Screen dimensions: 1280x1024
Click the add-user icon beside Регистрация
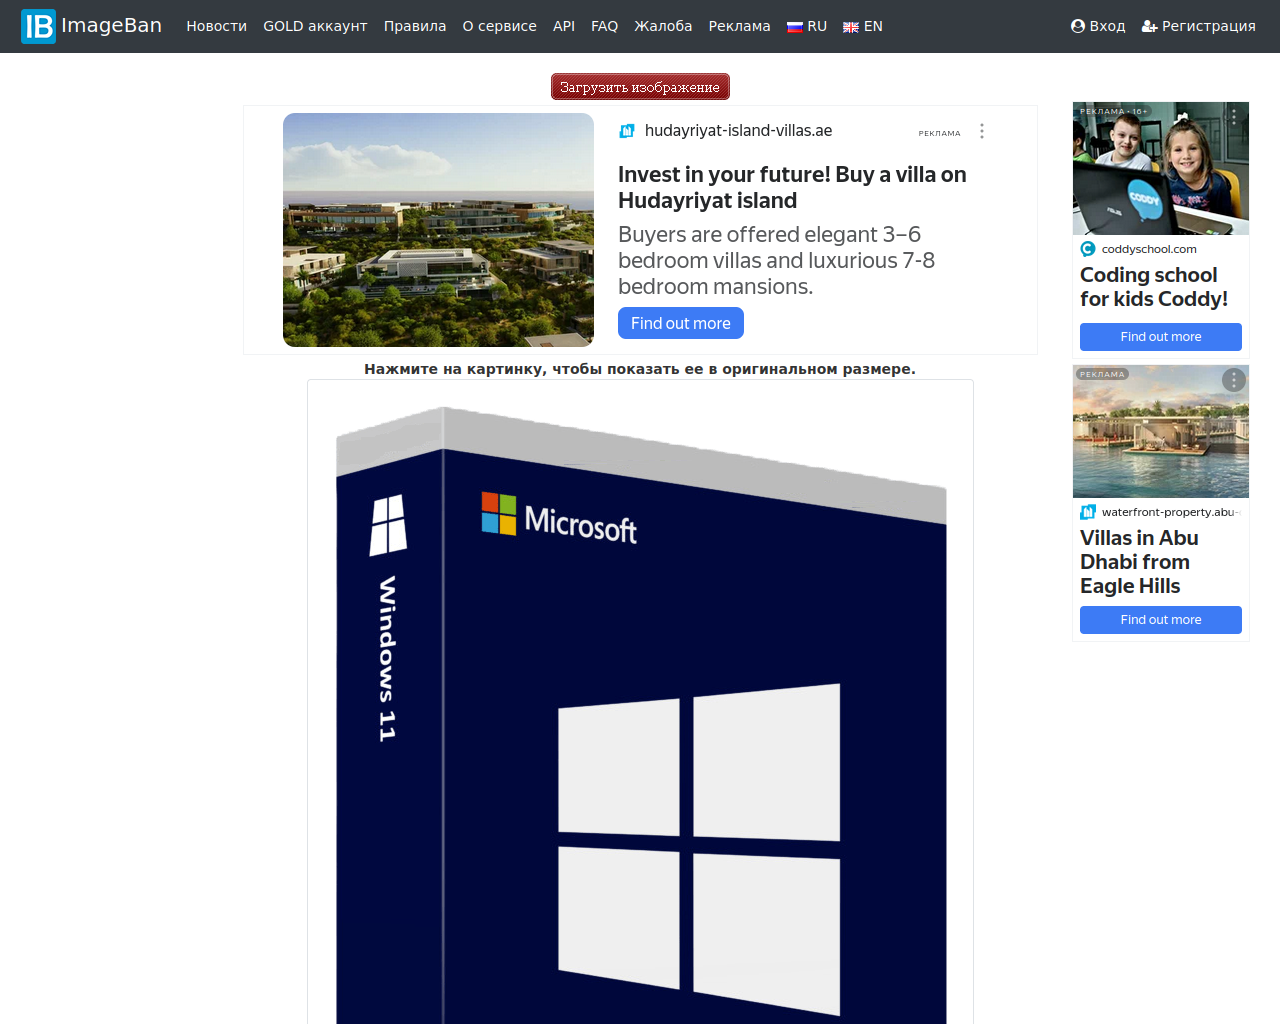[x=1150, y=26]
